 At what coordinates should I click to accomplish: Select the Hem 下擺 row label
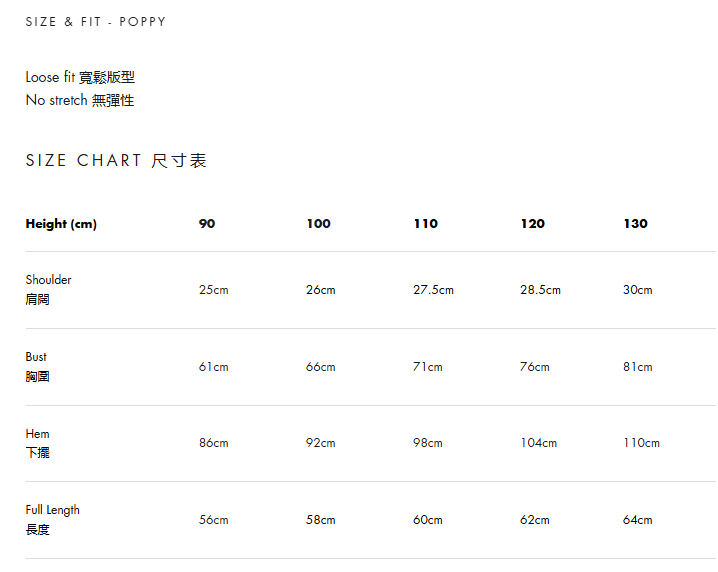(x=38, y=443)
